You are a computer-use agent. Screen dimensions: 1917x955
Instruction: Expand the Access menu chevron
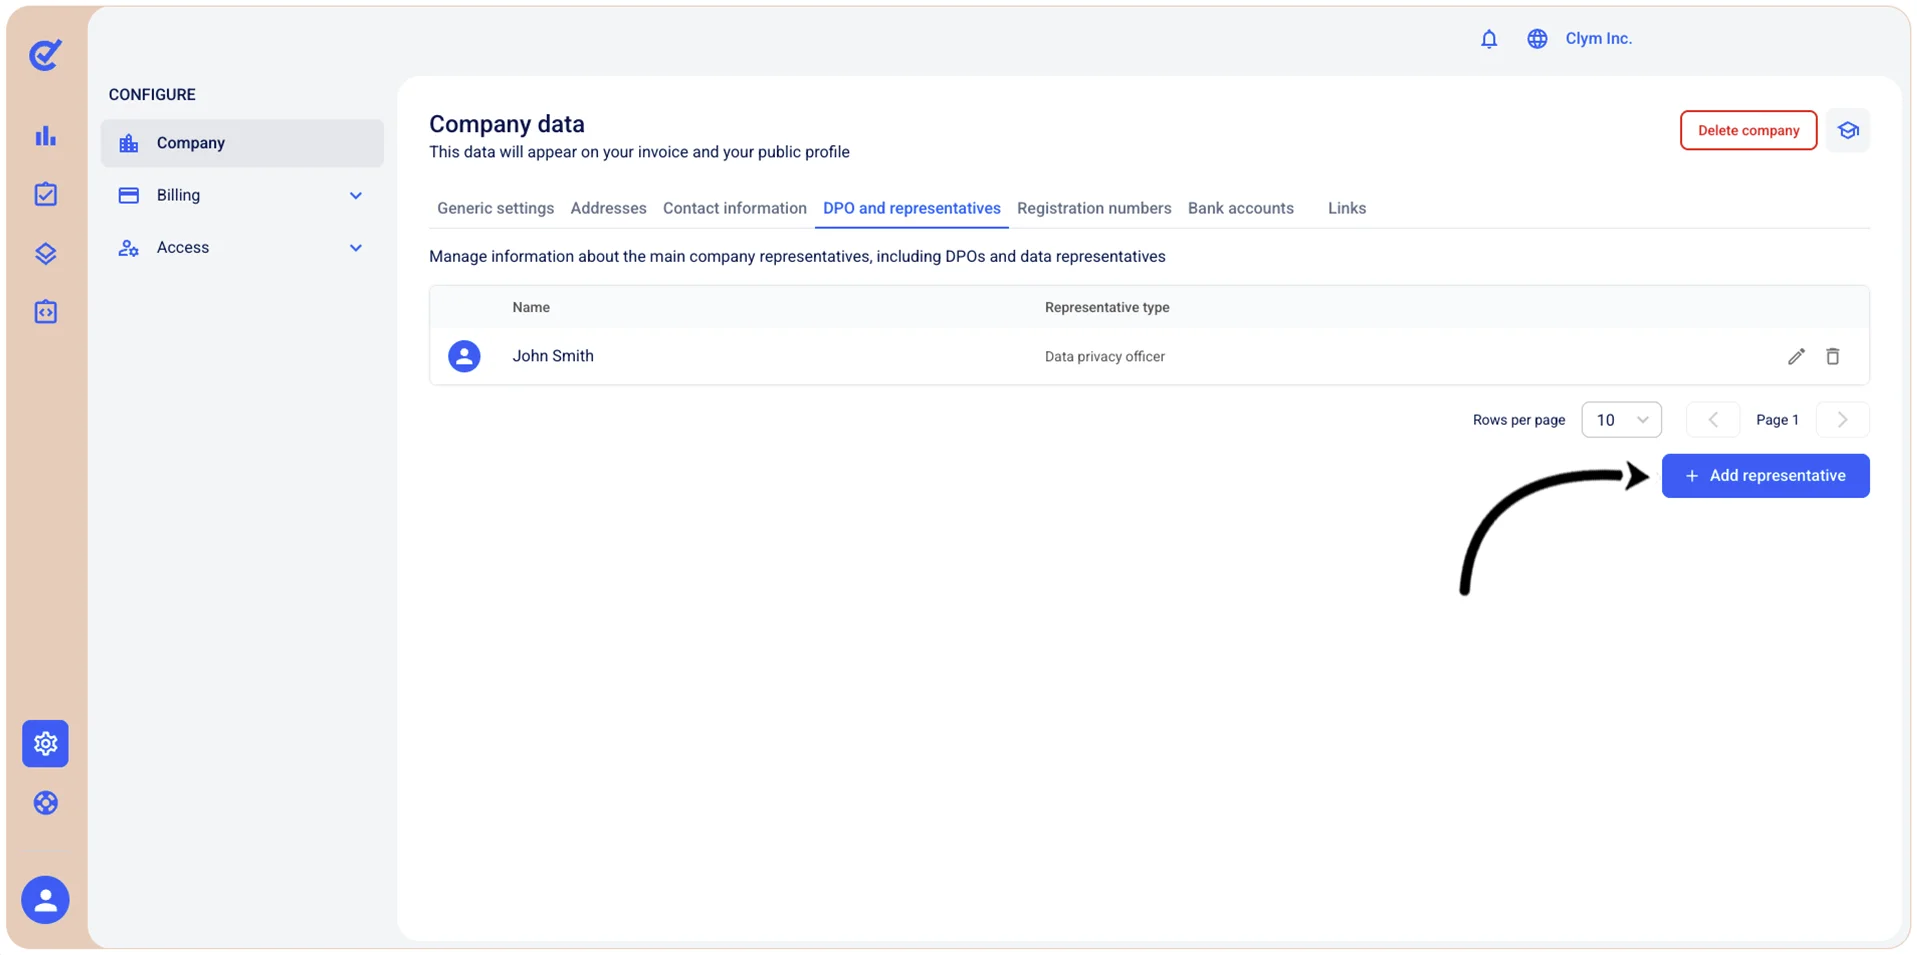click(355, 248)
